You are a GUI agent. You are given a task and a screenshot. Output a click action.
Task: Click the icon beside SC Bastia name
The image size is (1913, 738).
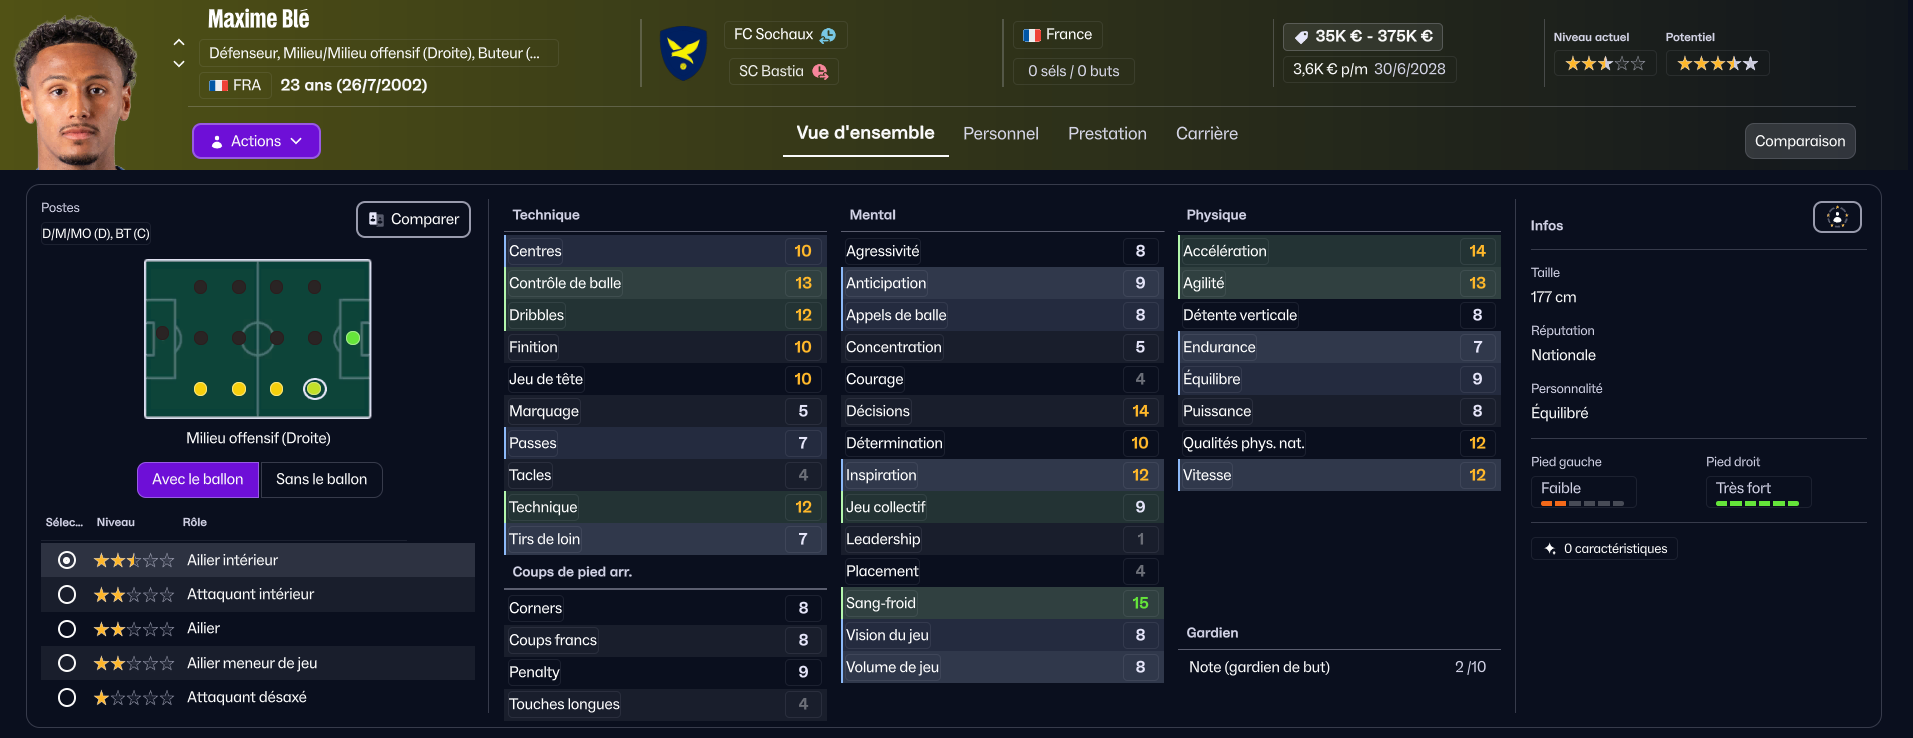pos(820,71)
